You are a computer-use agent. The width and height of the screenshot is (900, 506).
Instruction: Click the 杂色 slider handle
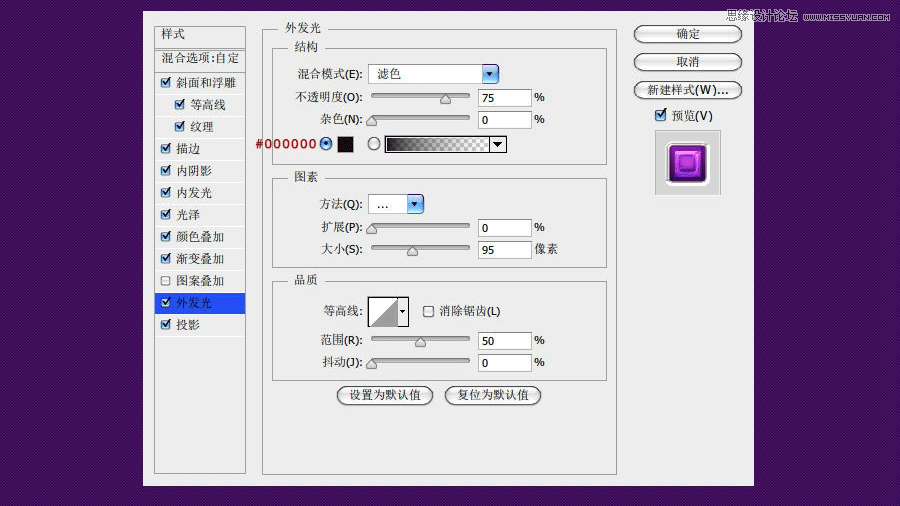pos(372,120)
